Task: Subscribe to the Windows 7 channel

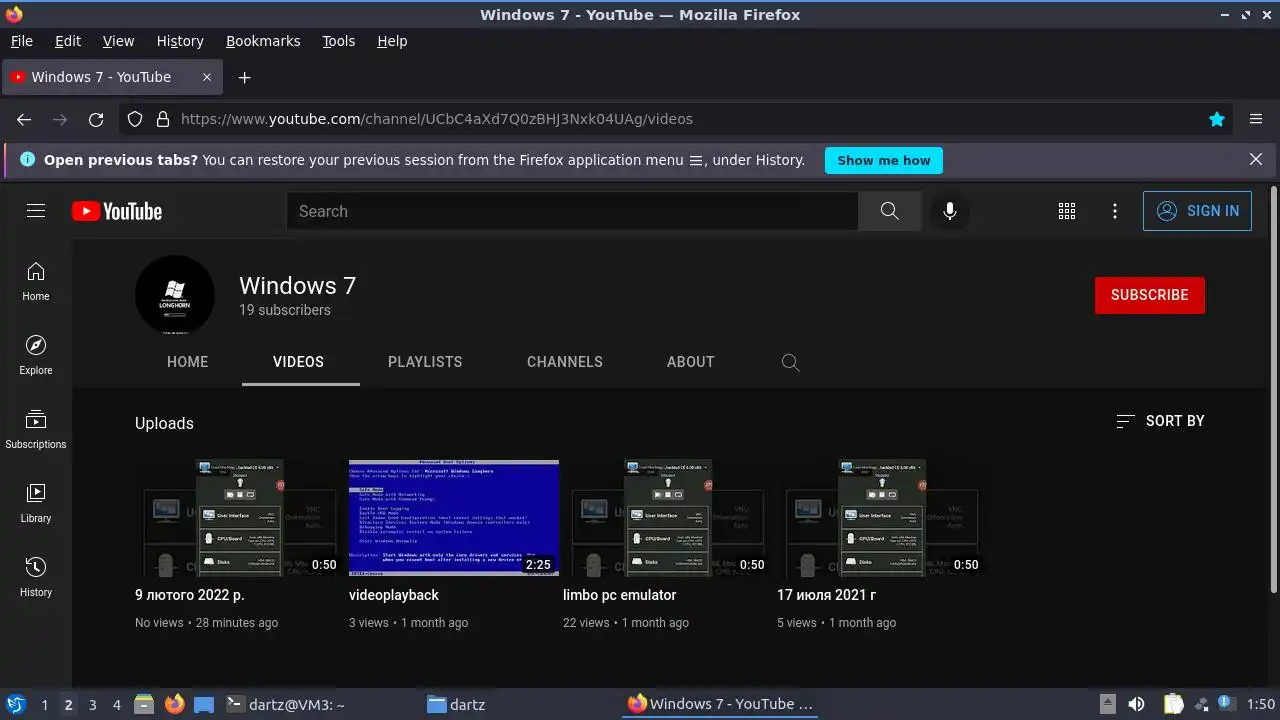Action: 1150,295
